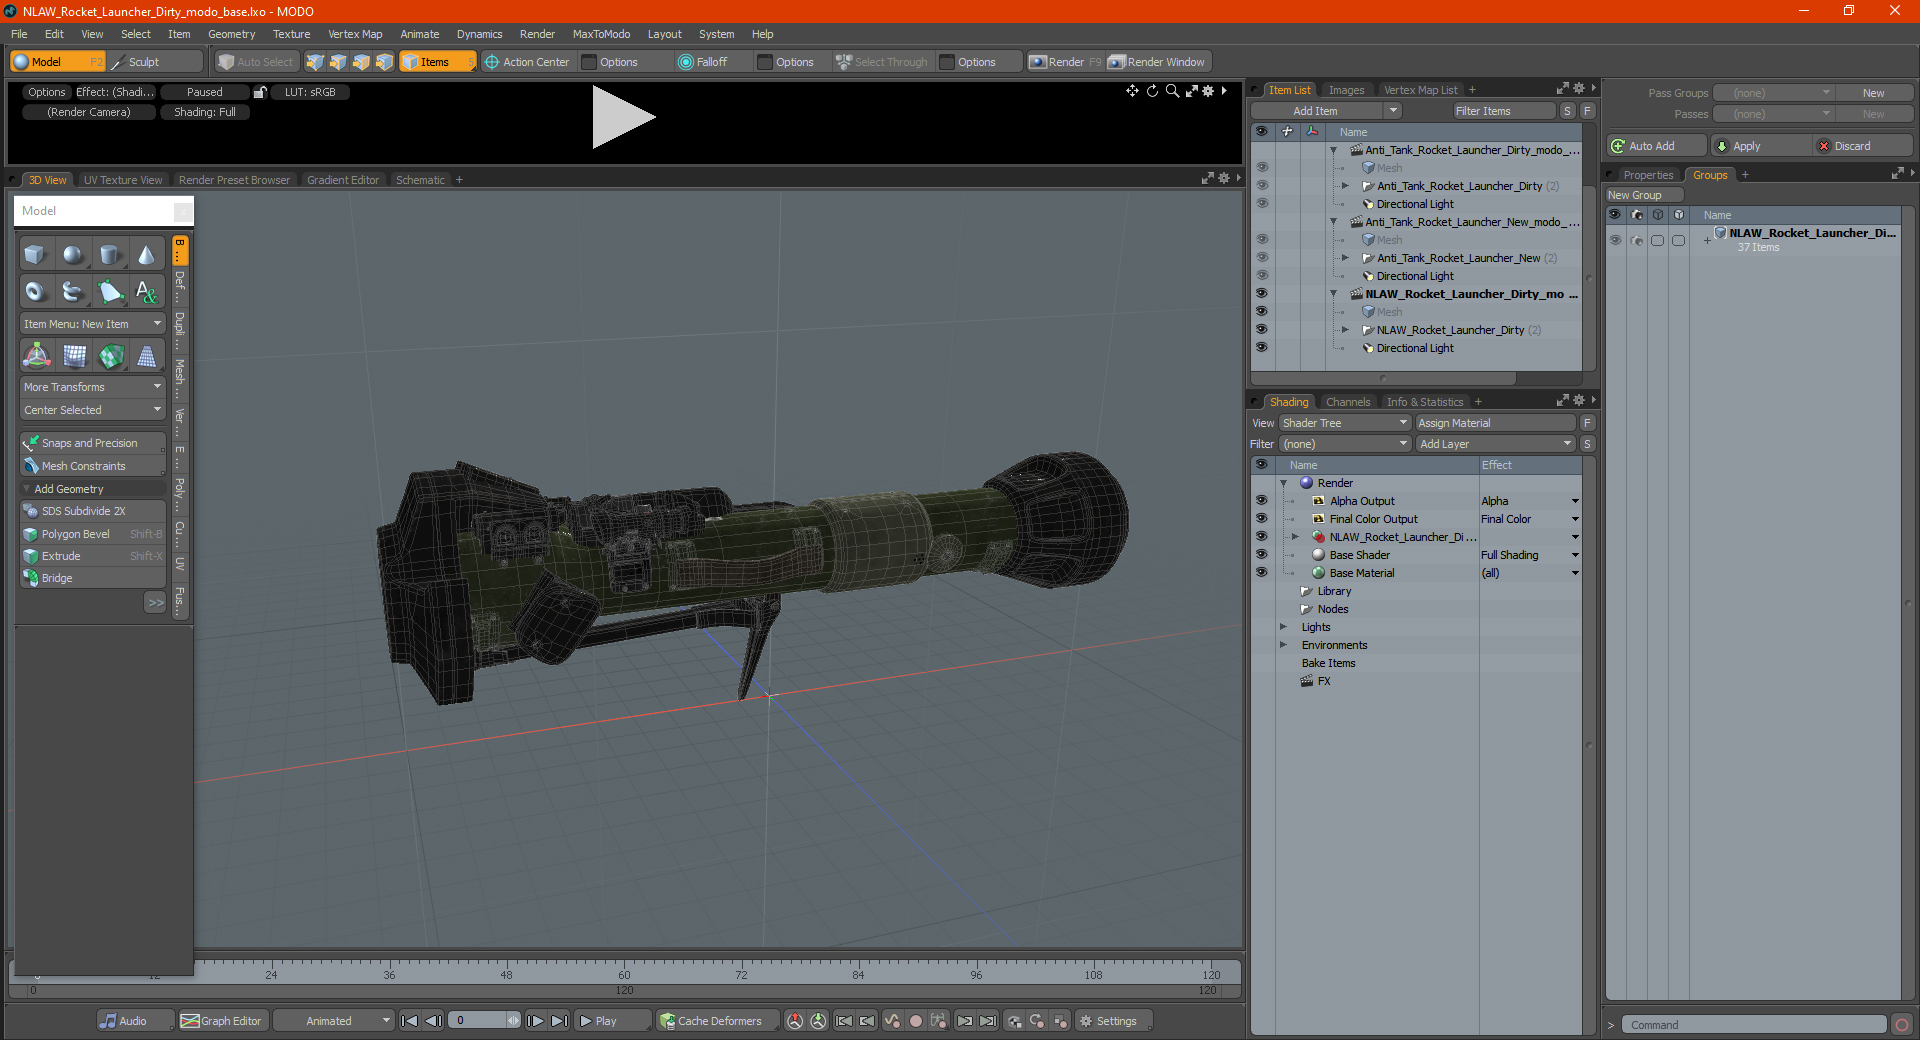The image size is (1920, 1040).
Task: Select the Torus primitive tool
Action: (x=35, y=292)
